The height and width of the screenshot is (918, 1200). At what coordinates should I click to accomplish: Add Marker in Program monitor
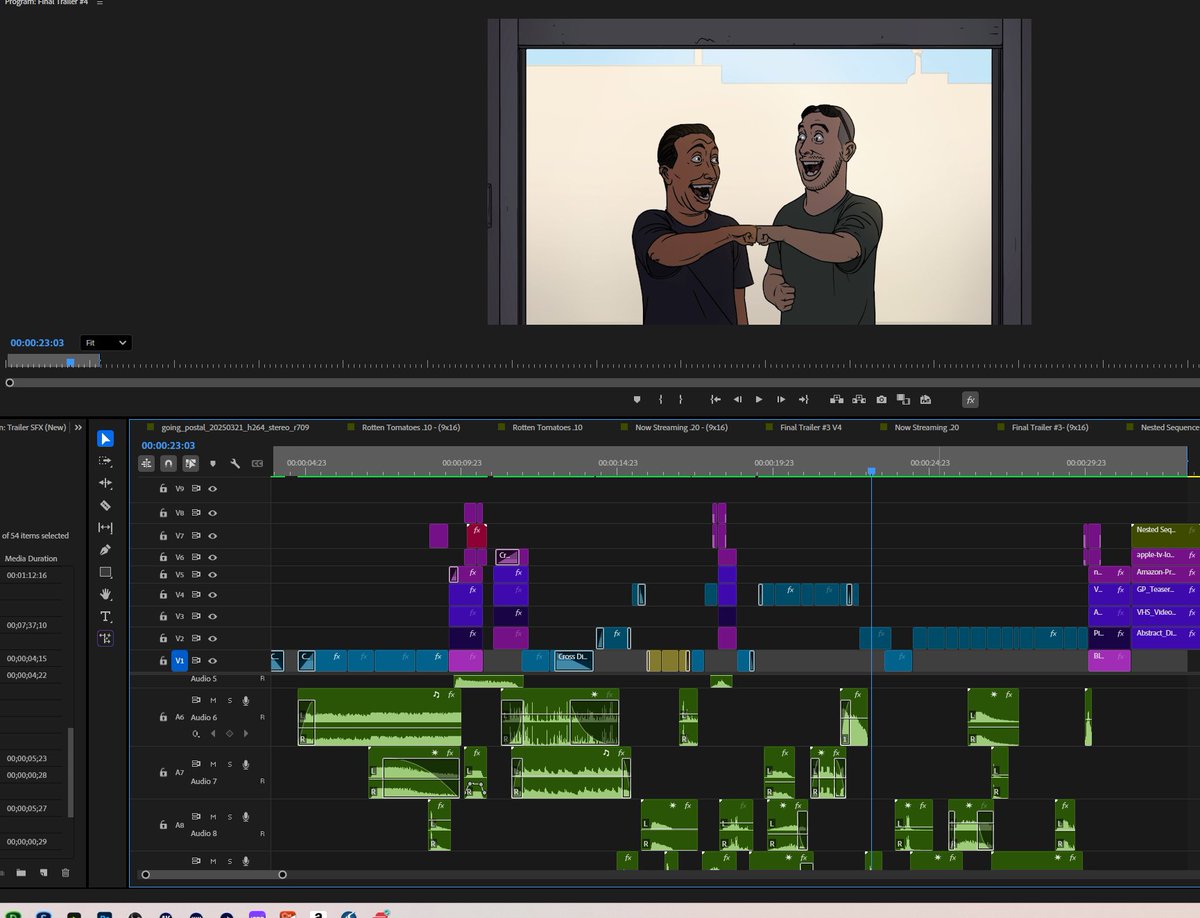[x=637, y=399]
